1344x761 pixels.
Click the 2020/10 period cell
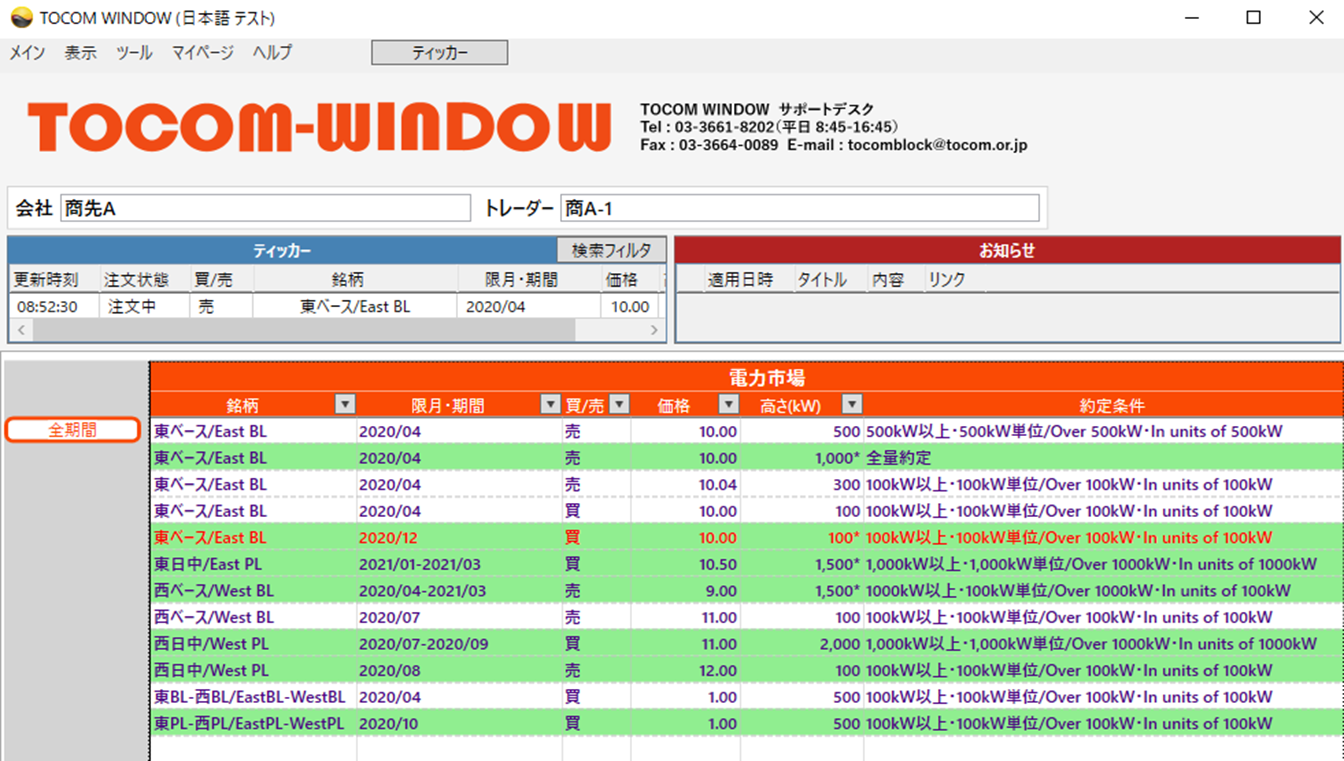click(459, 723)
